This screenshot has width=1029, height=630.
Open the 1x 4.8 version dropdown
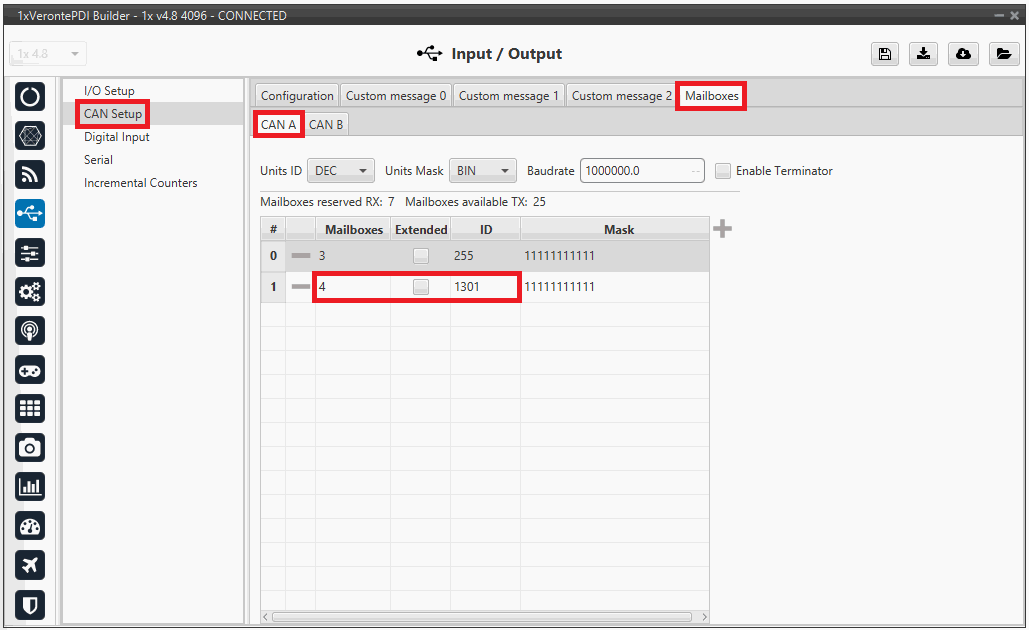(x=48, y=54)
